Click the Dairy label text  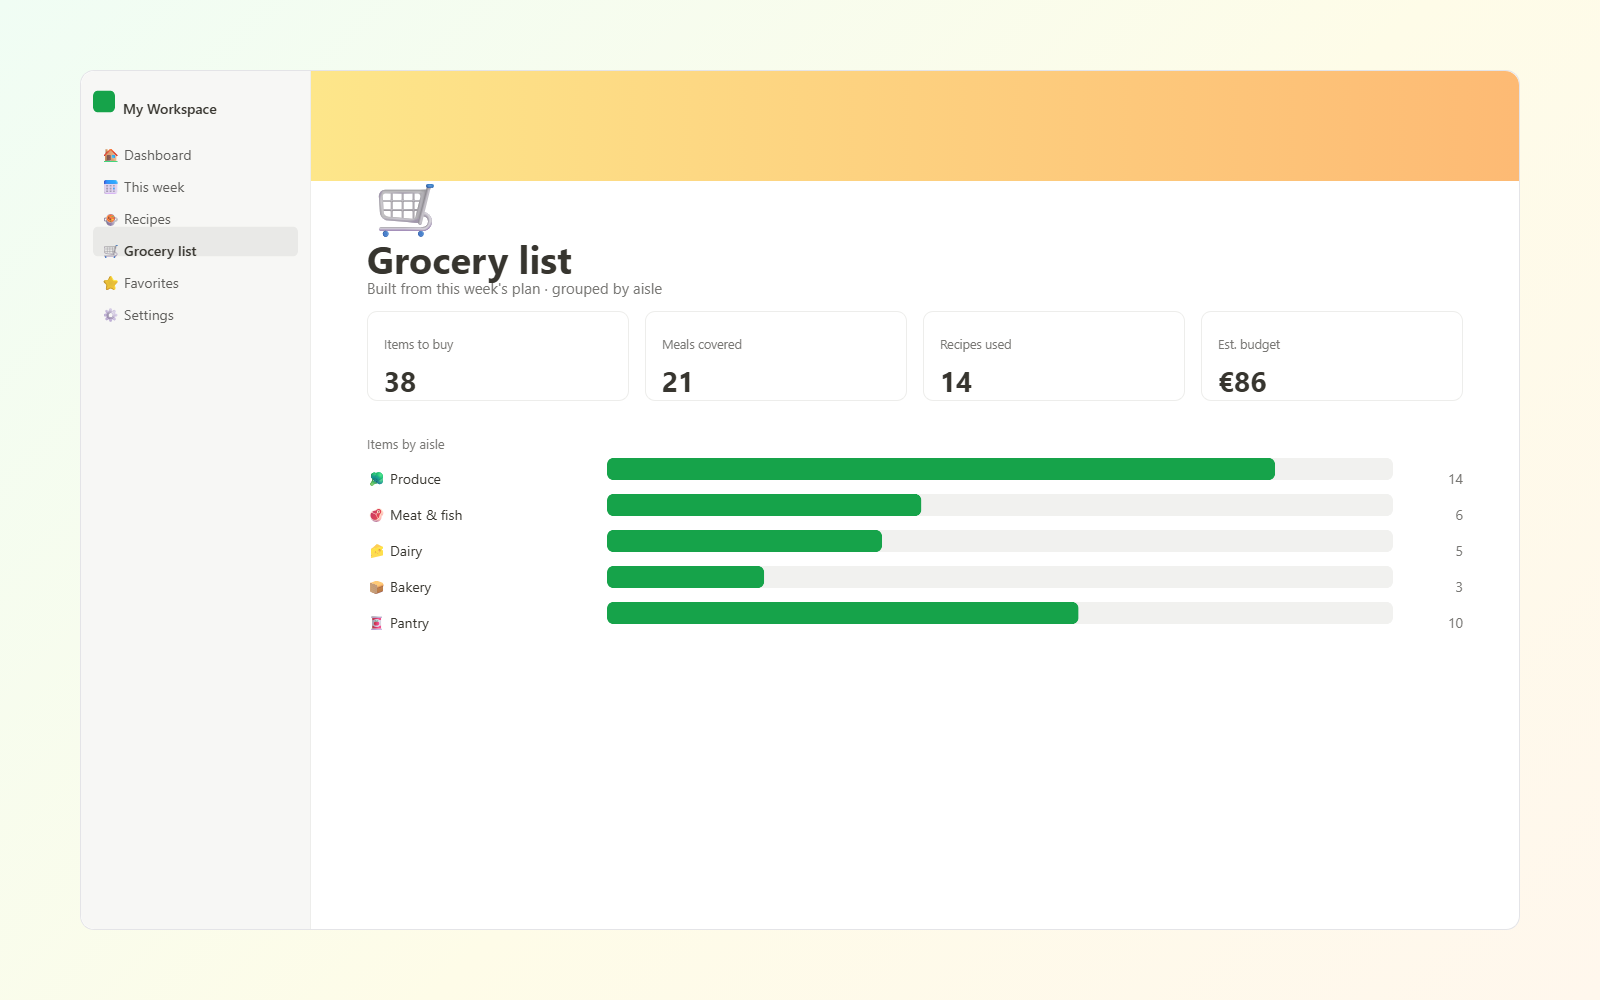point(406,551)
